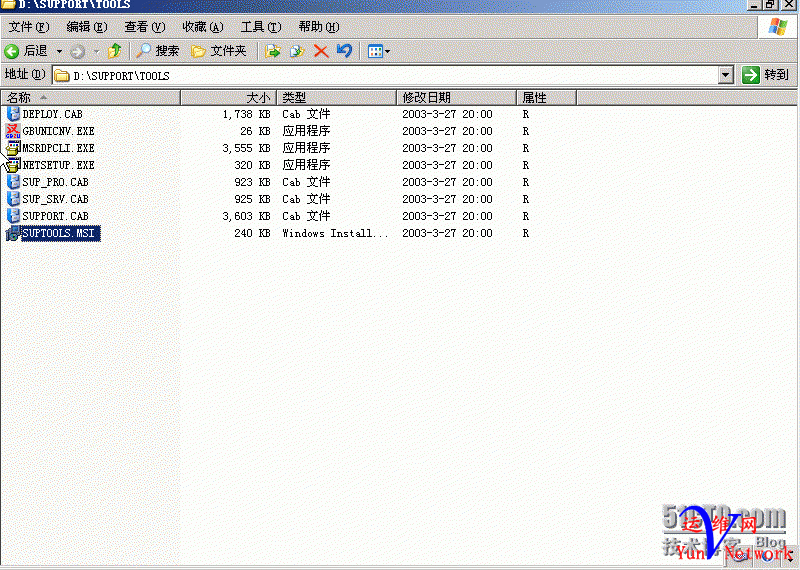Image resolution: width=800 pixels, height=570 pixels.
Task: Click the Windows Install... type text
Action: pyautogui.click(x=335, y=233)
